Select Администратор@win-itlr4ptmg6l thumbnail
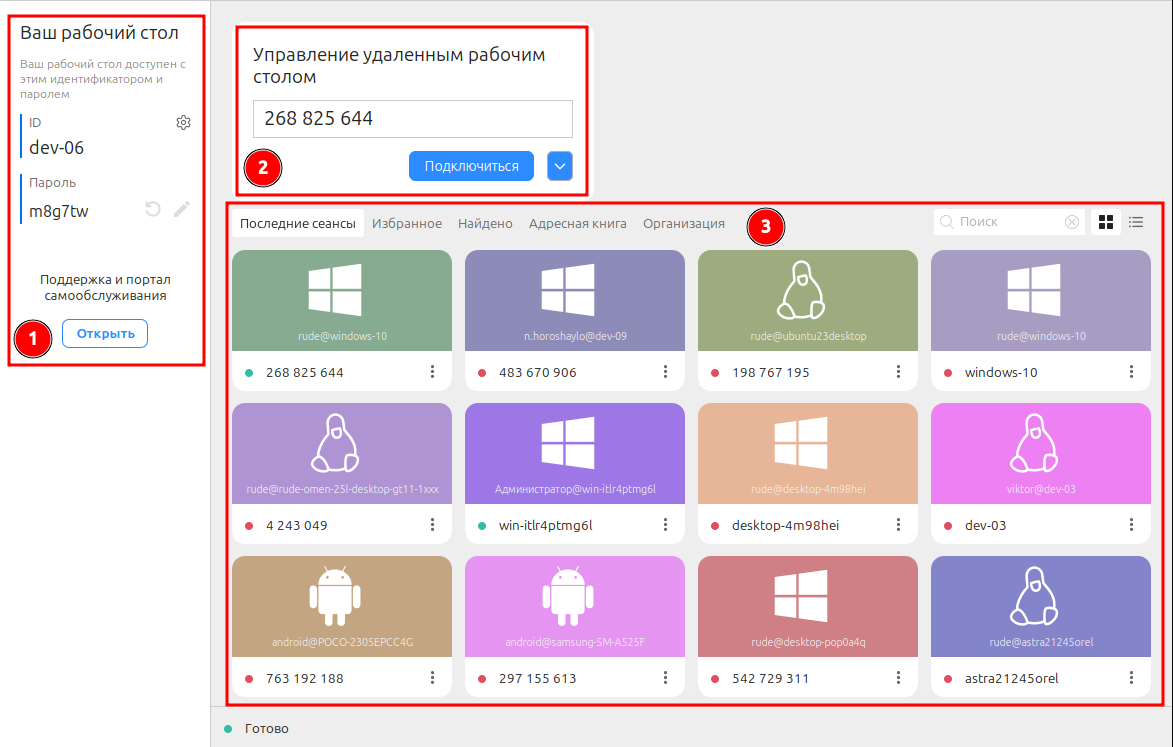 [x=575, y=453]
